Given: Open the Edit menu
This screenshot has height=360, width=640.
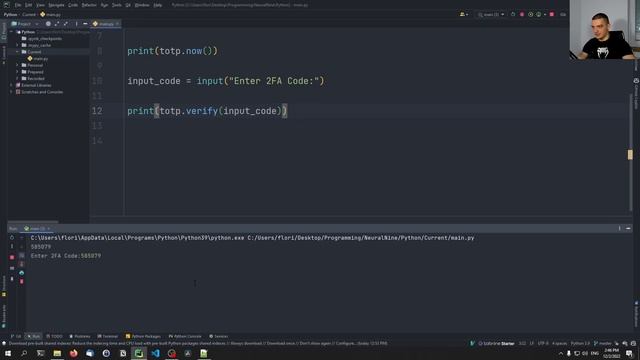Looking at the screenshot, I should click(28, 5).
